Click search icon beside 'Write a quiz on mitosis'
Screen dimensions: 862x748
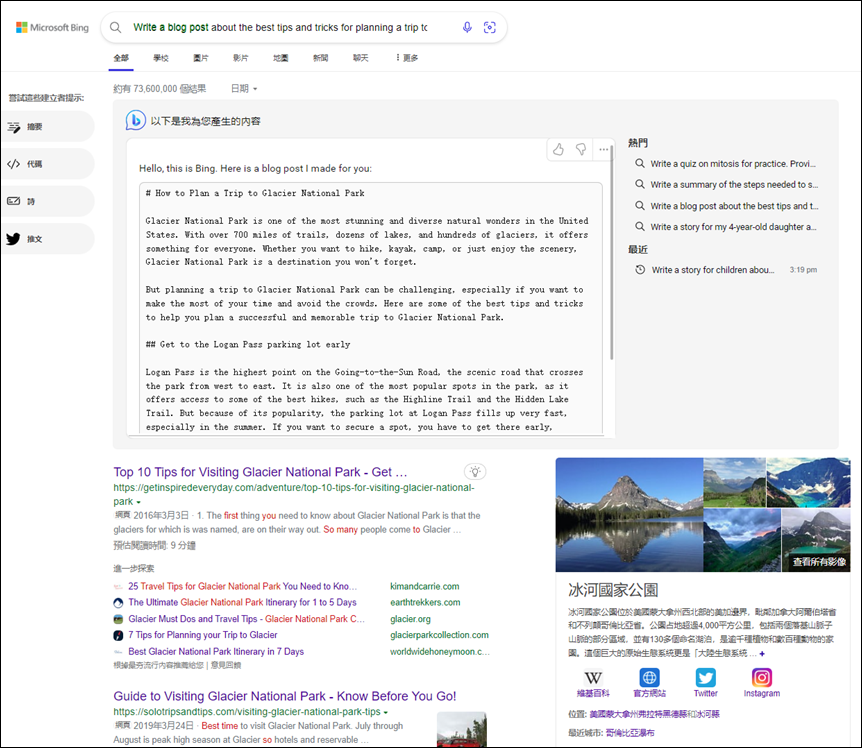[x=640, y=163]
